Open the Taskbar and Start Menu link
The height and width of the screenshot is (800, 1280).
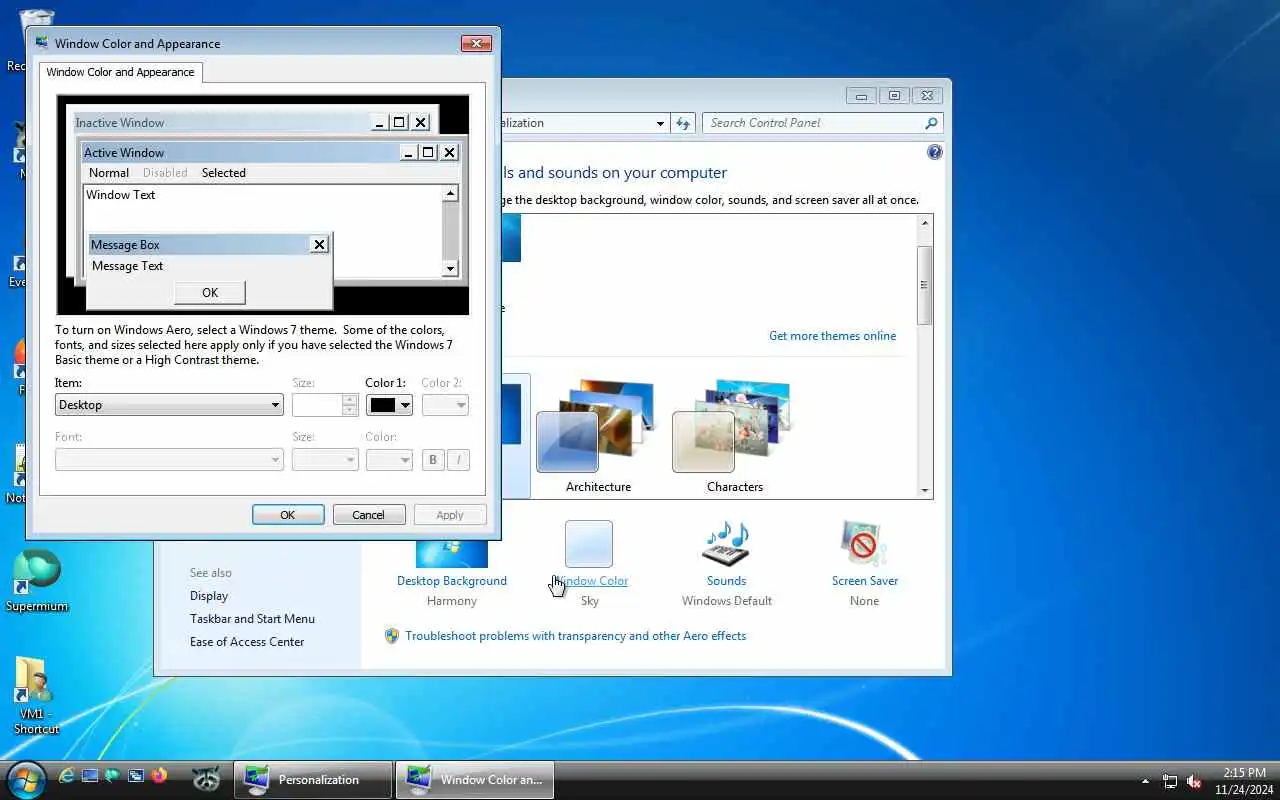252,619
